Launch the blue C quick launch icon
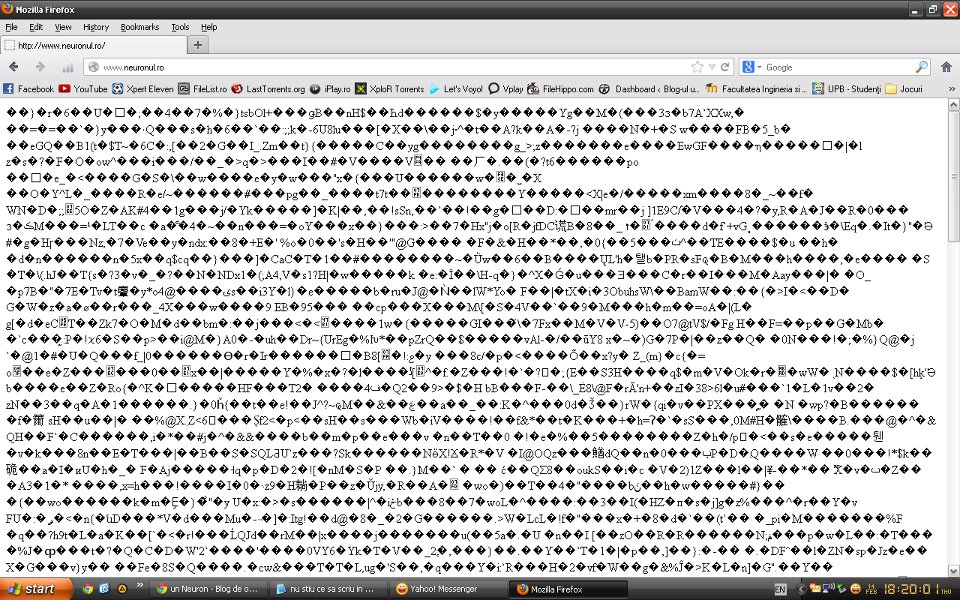This screenshot has width=960, height=600. click(x=104, y=589)
